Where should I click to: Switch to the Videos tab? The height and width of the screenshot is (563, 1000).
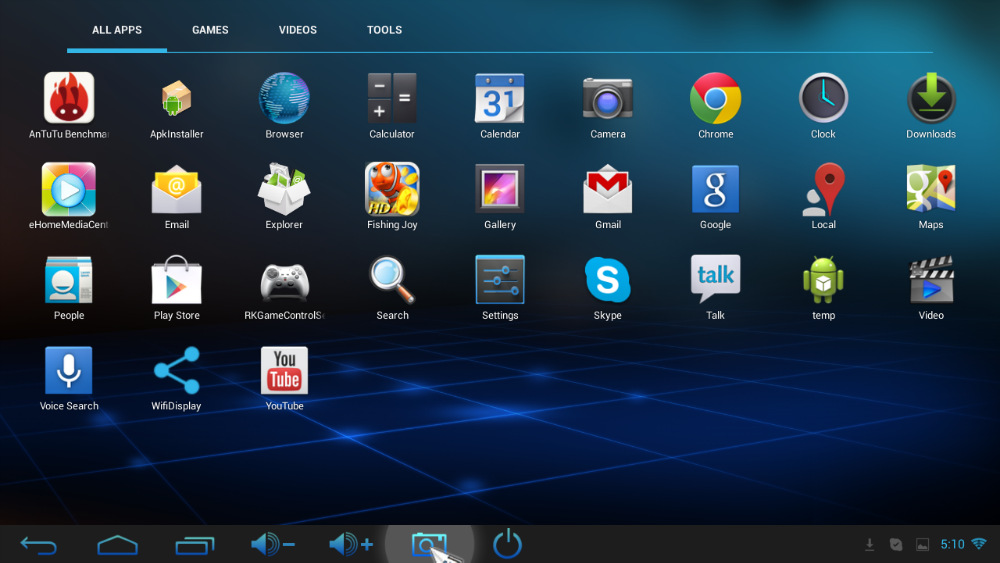[x=298, y=30]
